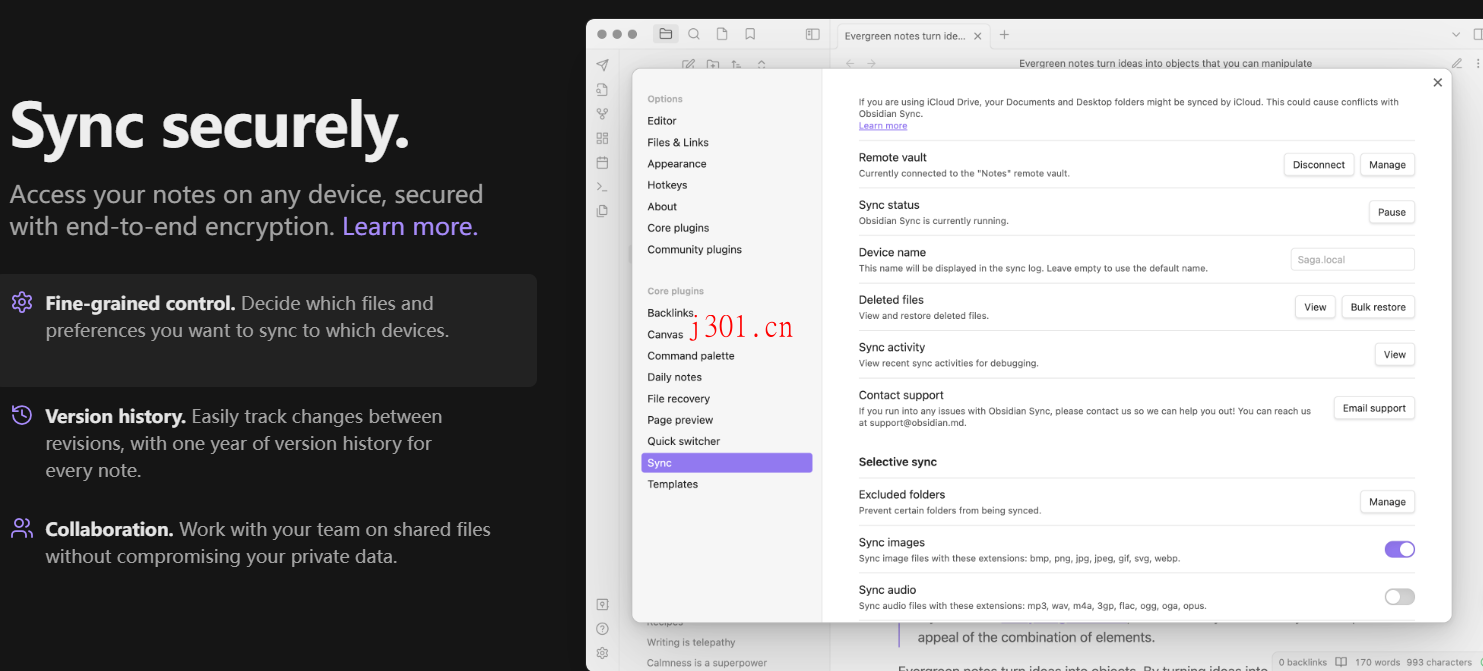Change sort order icon in explorer

pos(736,64)
